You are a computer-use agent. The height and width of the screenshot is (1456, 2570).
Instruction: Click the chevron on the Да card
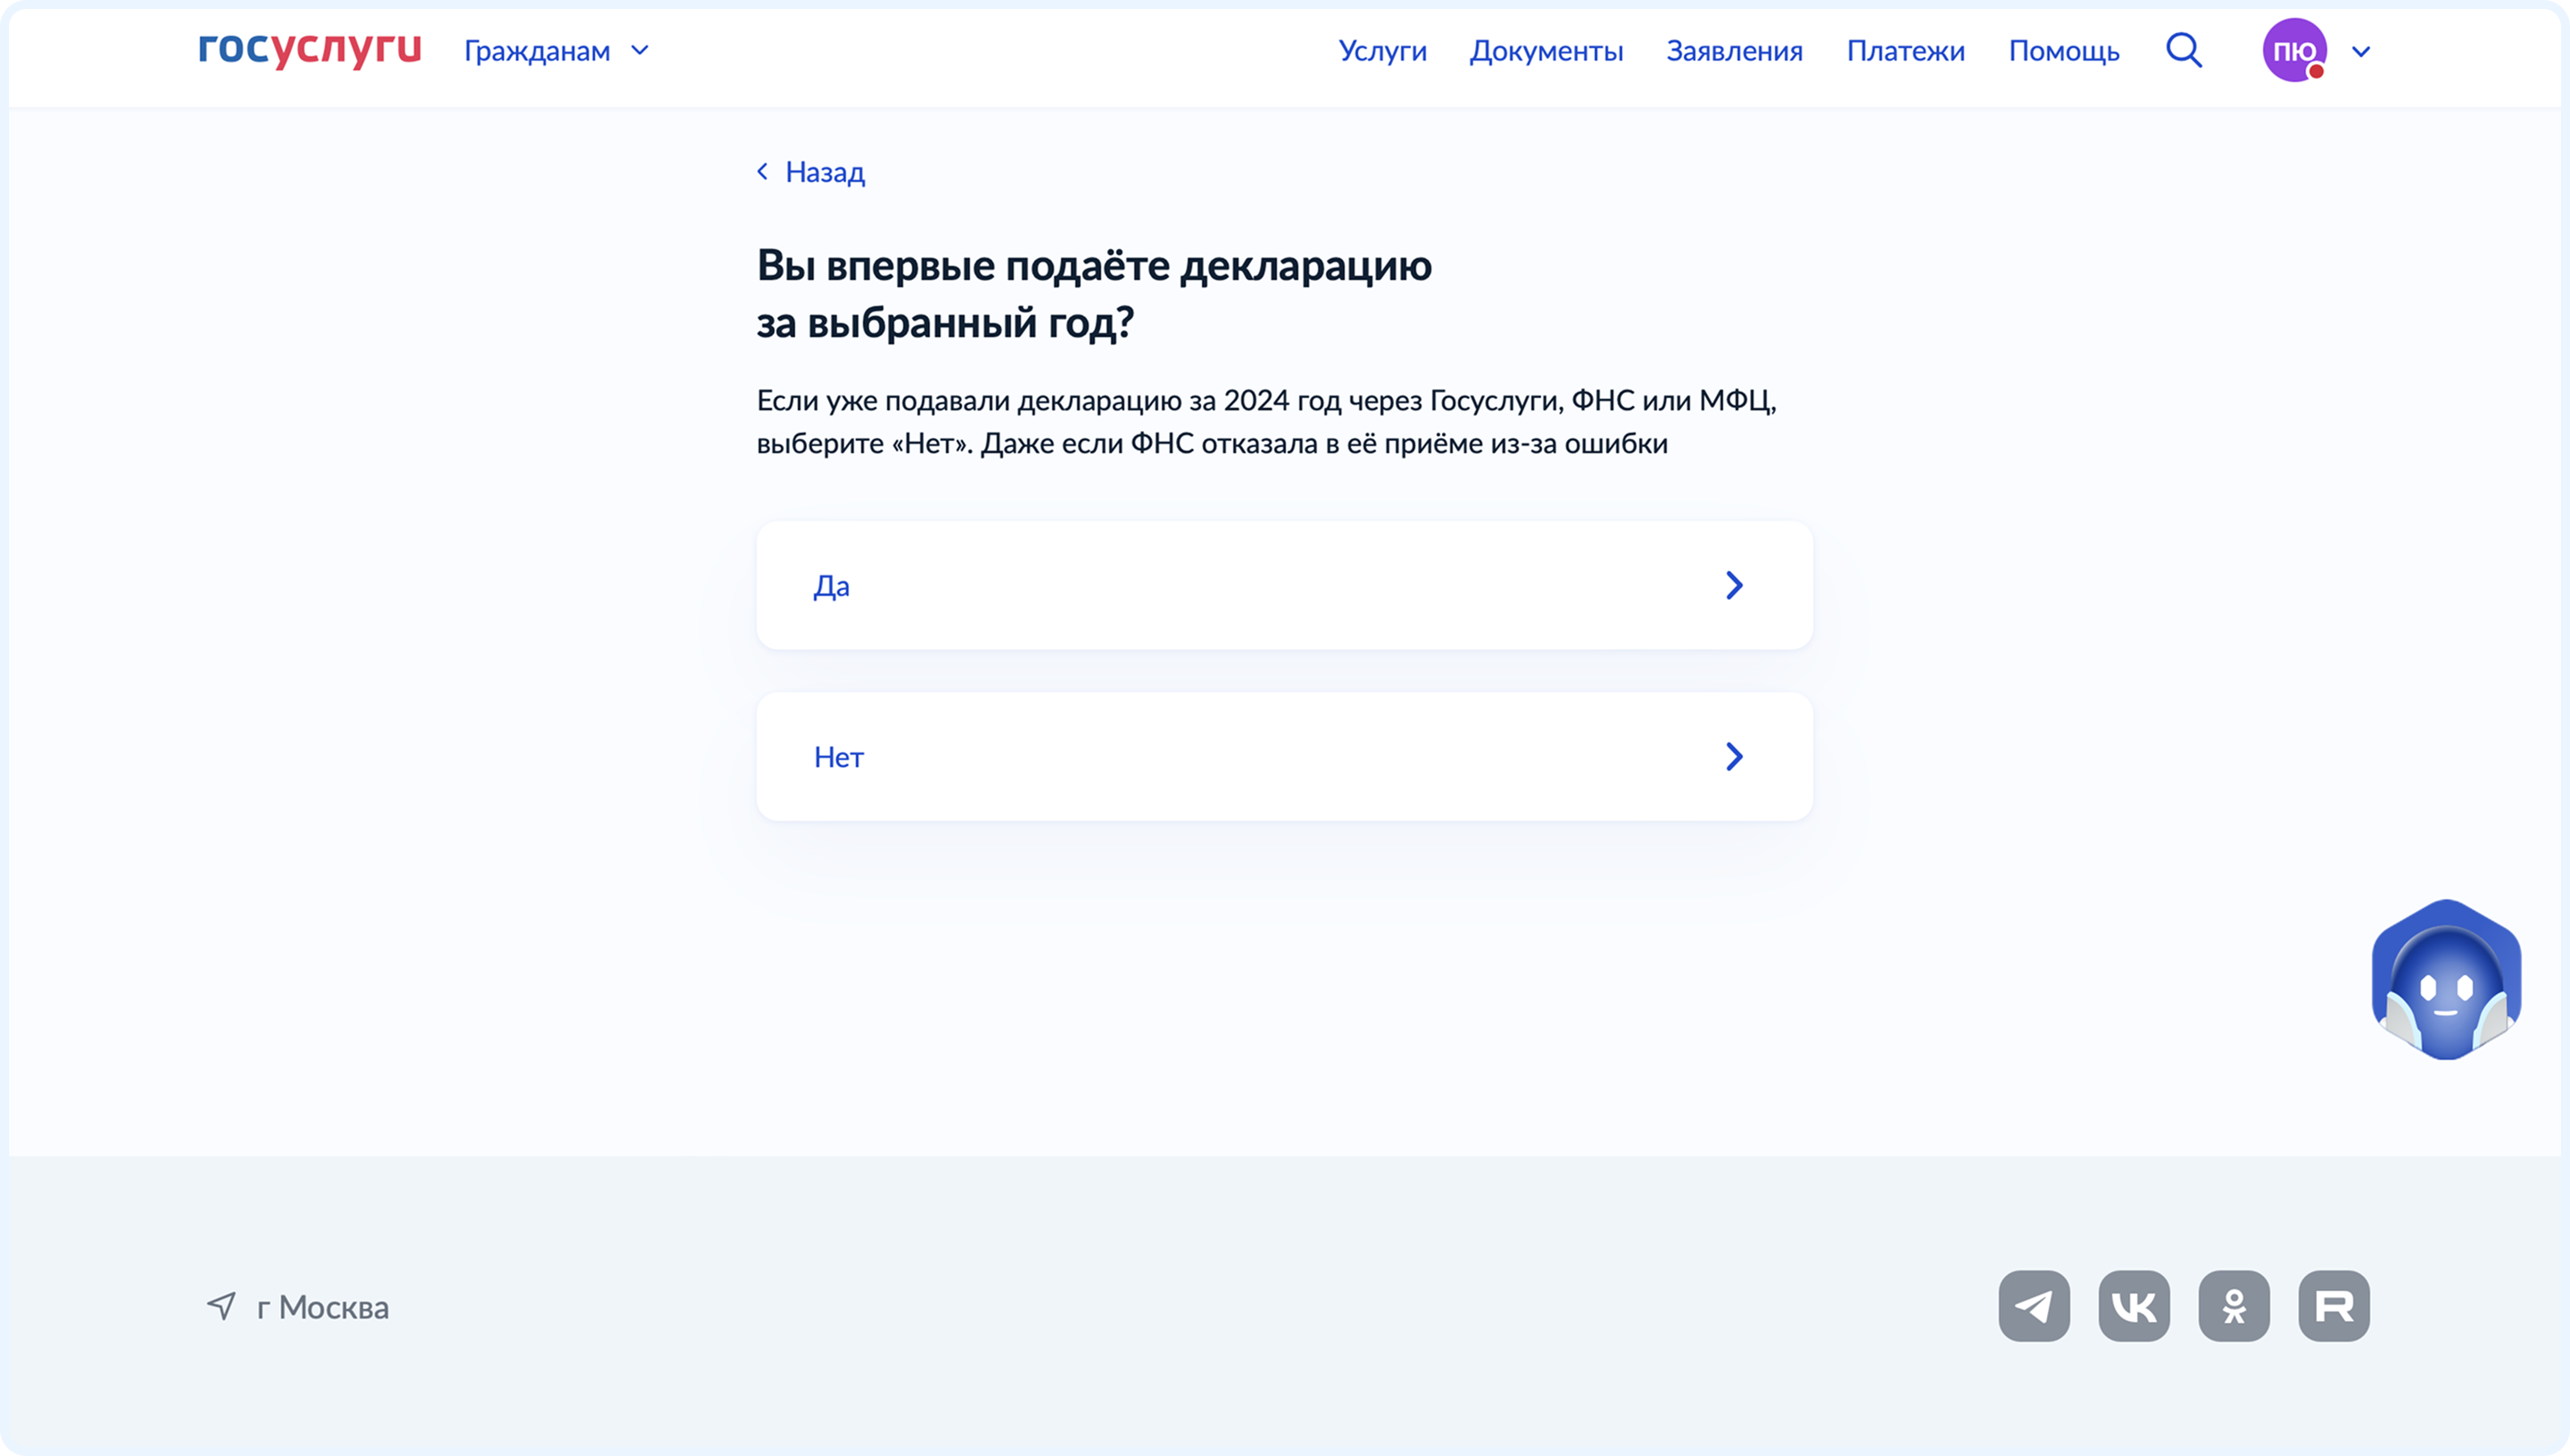pos(1735,585)
